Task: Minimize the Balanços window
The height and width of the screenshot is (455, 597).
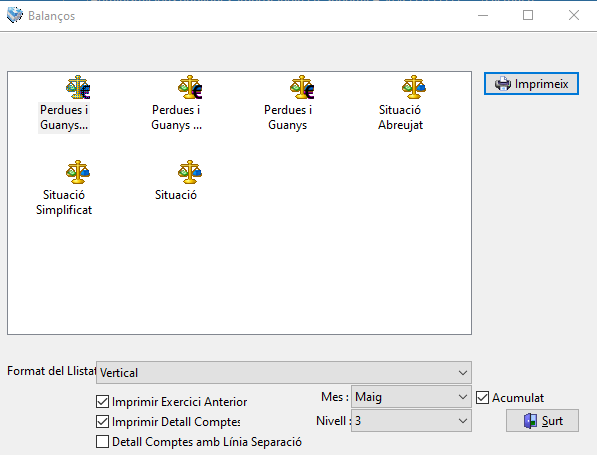Action: [483, 15]
